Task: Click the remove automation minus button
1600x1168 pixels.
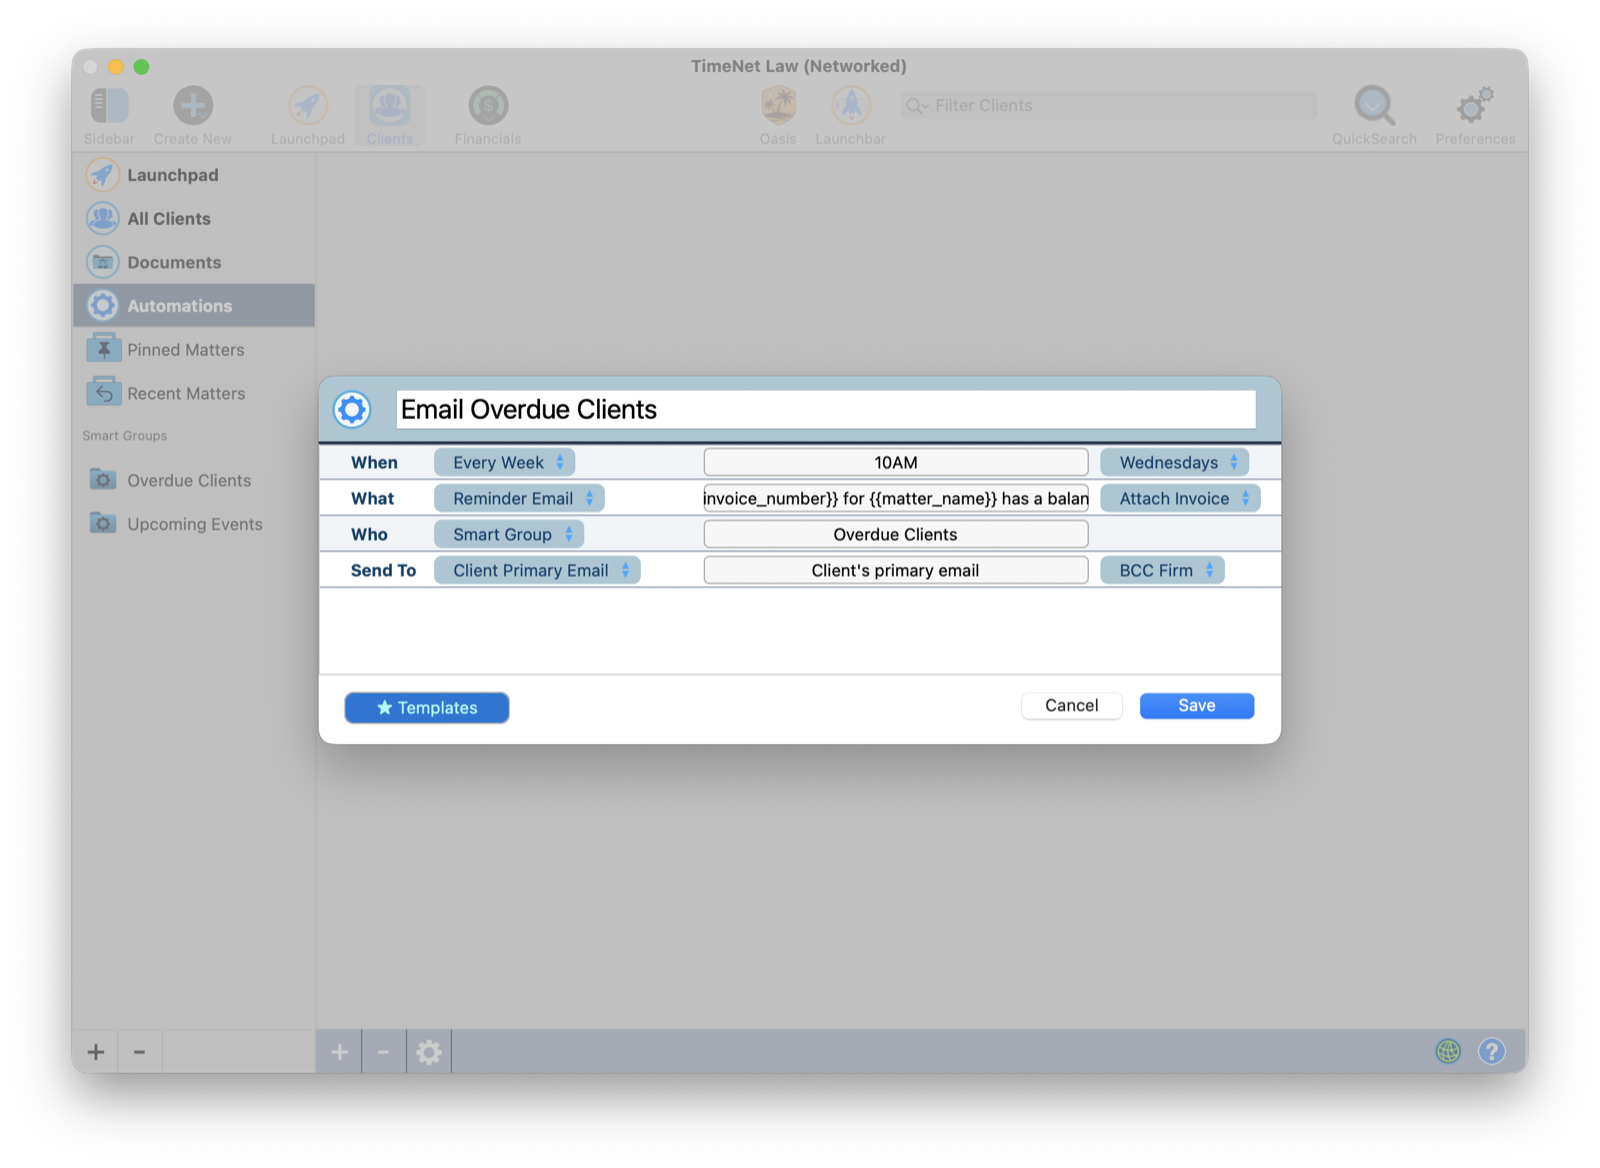Action: [383, 1052]
